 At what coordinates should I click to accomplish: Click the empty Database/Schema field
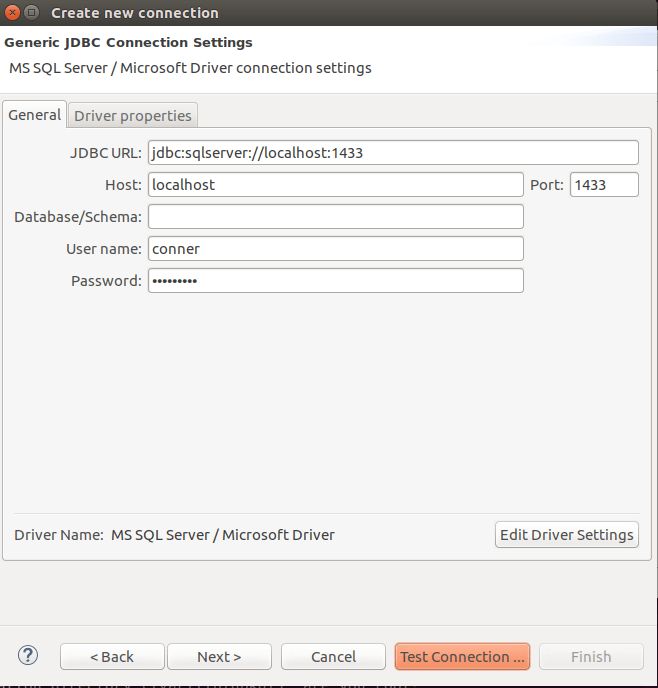pyautogui.click(x=336, y=217)
